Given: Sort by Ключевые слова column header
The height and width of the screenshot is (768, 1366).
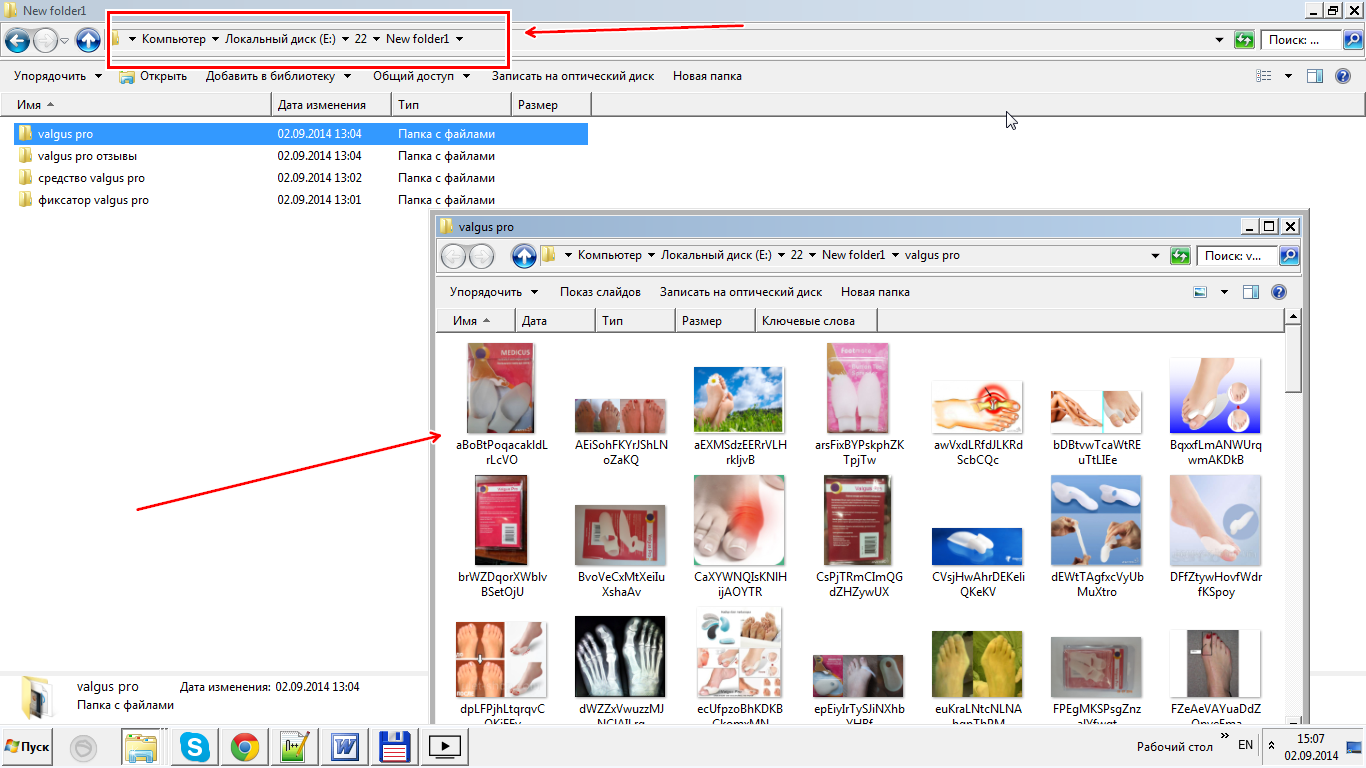Looking at the screenshot, I should (x=816, y=321).
